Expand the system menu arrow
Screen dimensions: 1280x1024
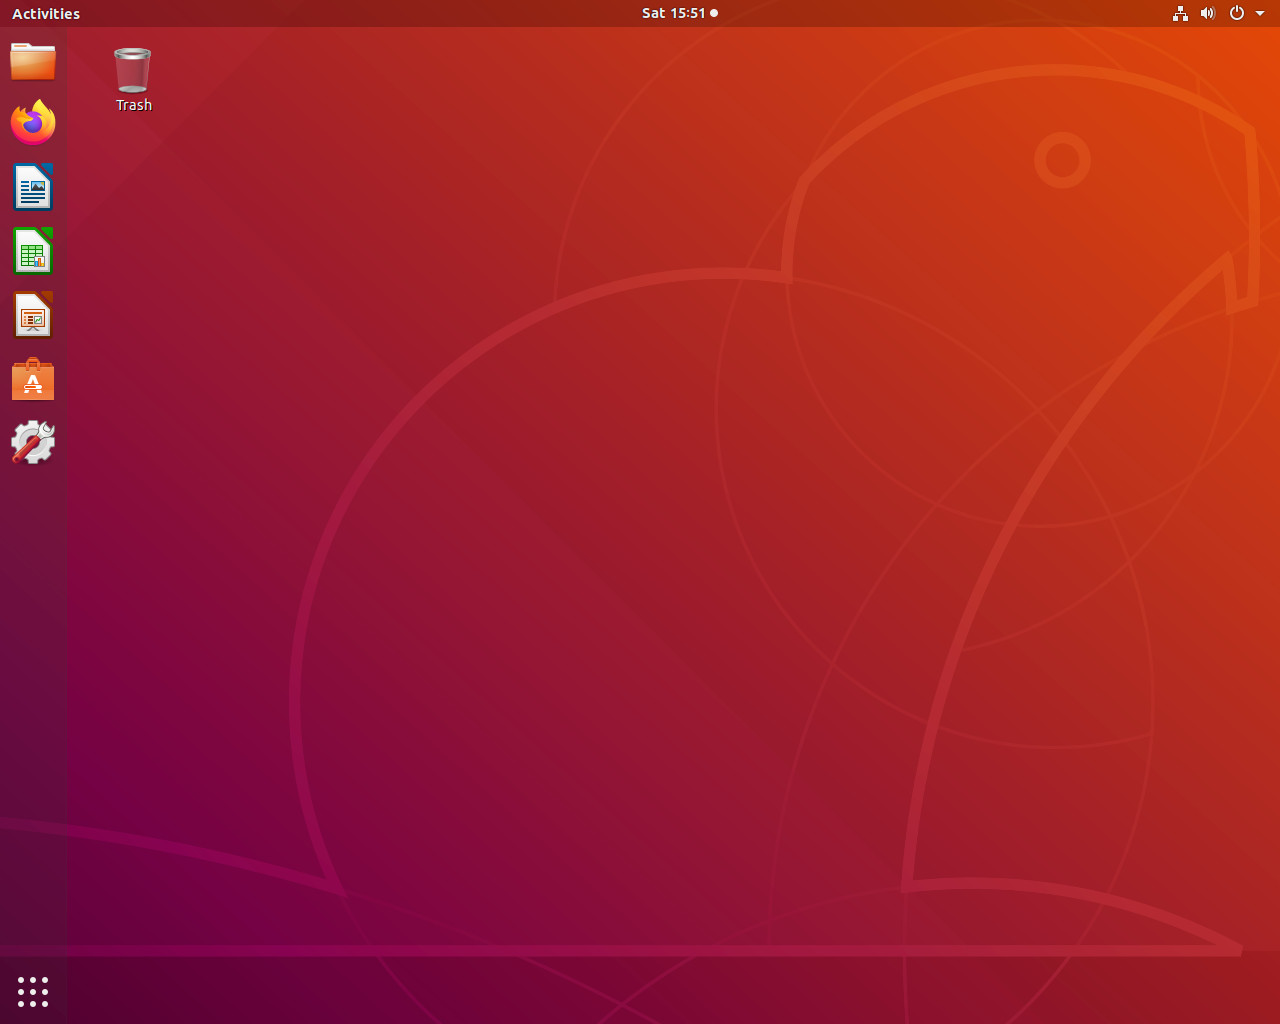pos(1260,13)
